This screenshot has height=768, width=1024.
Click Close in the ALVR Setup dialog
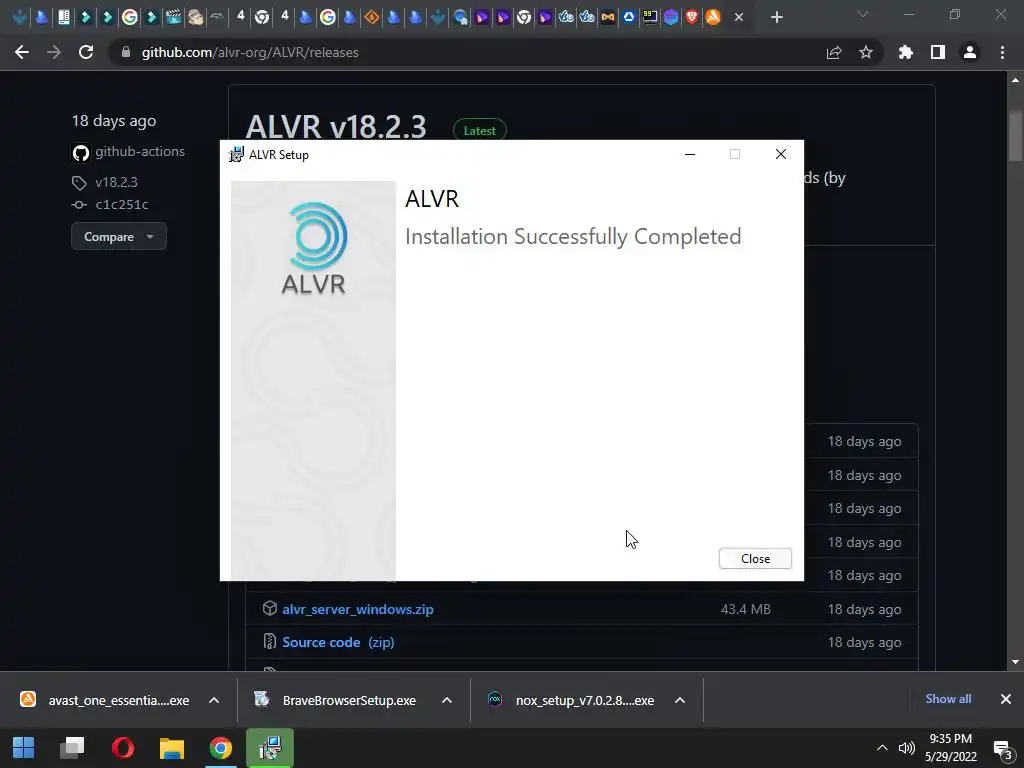755,558
